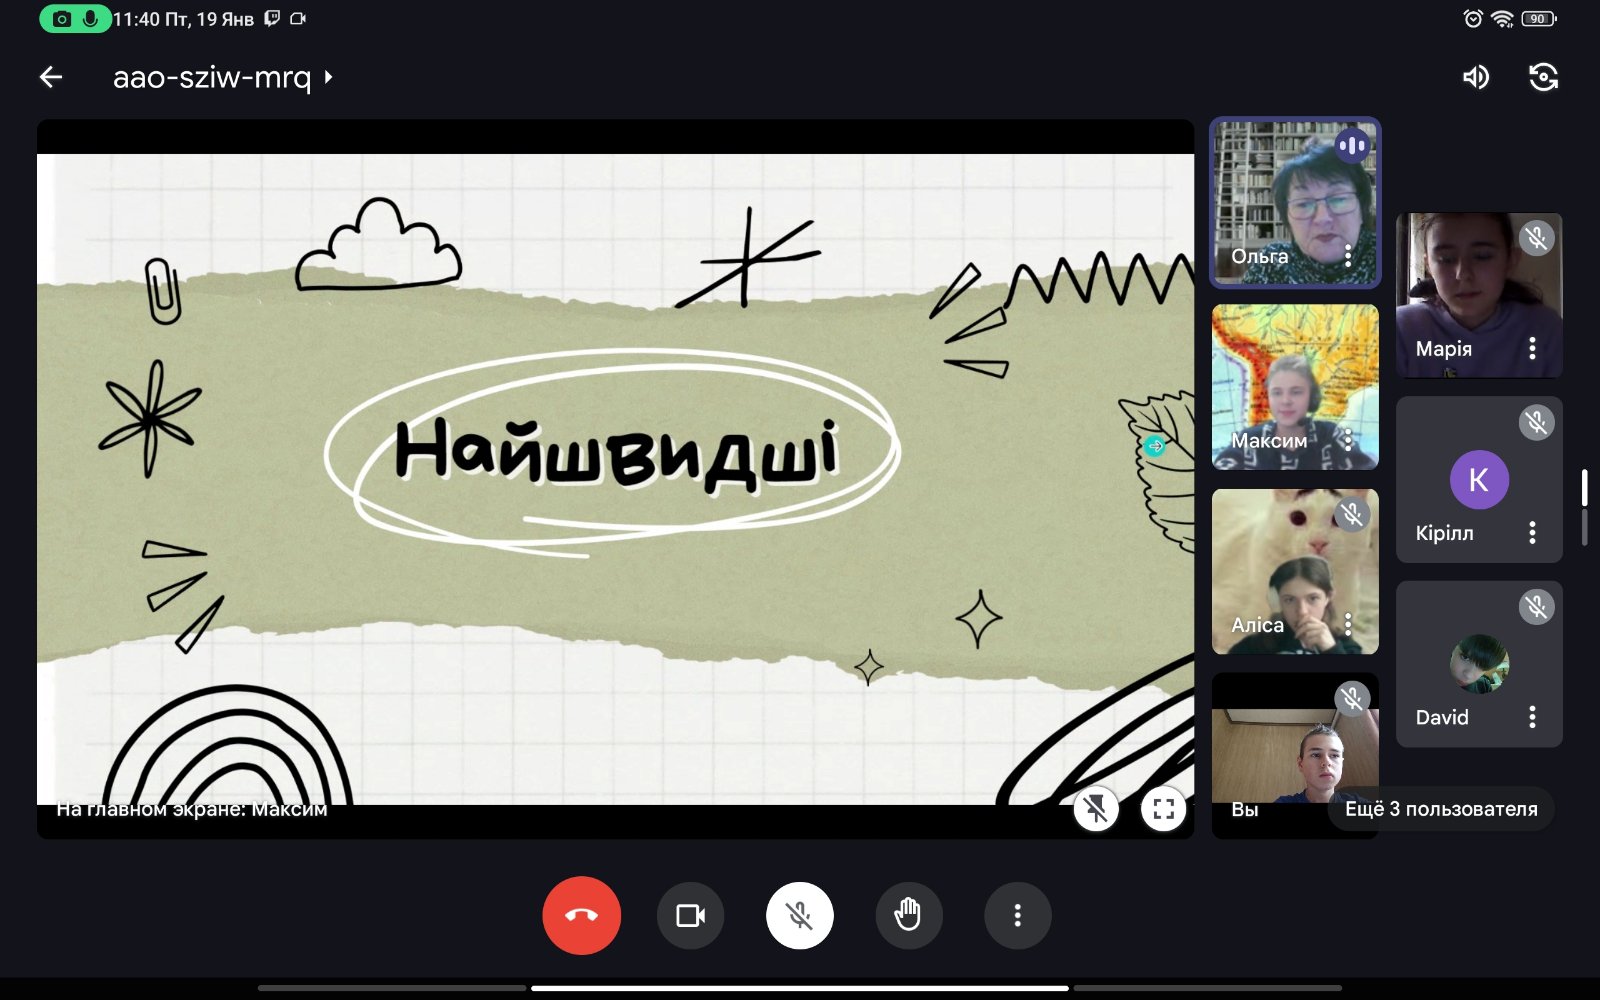Viewport: 1600px width, 1000px height.
Task: Open audio output speaker settings
Action: click(x=1476, y=77)
